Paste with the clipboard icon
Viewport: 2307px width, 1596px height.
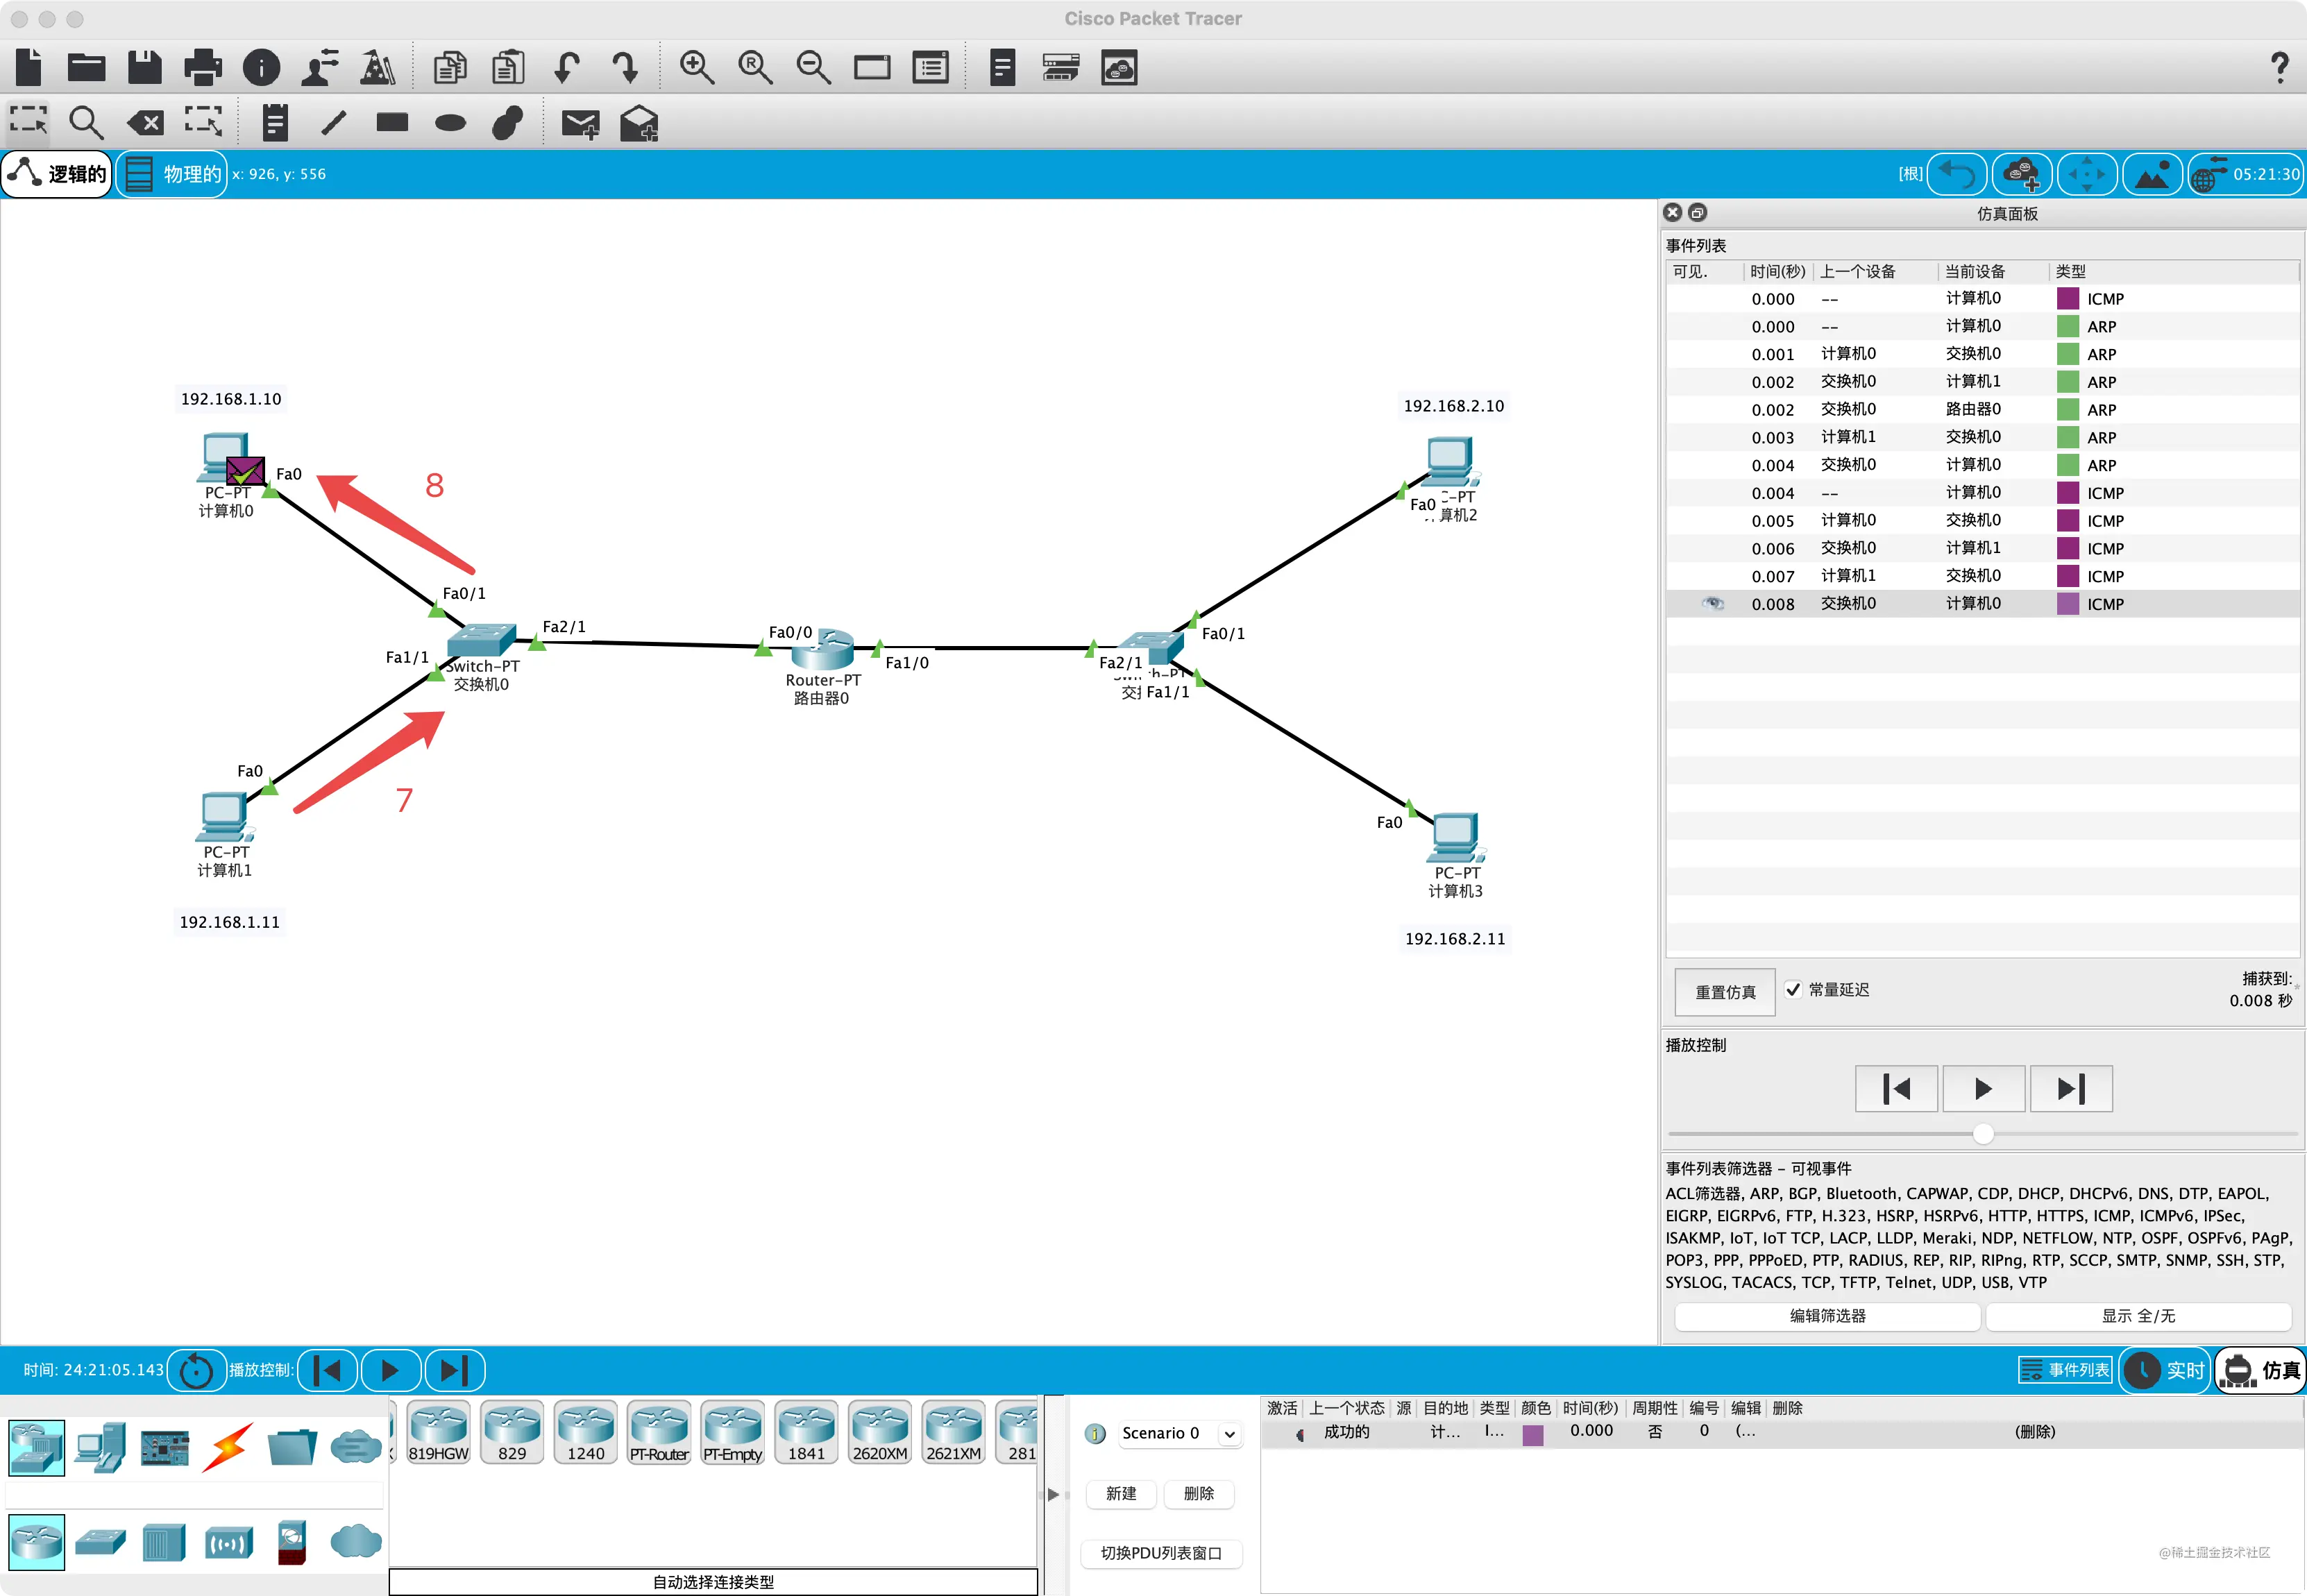click(508, 67)
